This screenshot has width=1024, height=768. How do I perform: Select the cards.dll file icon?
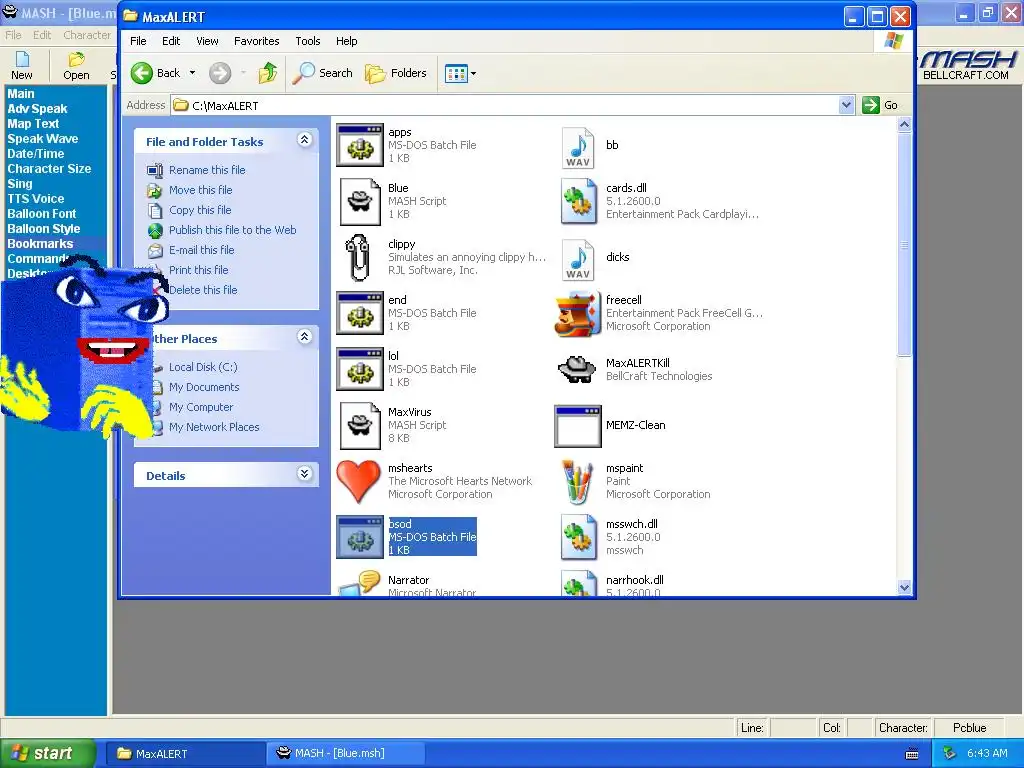point(578,201)
